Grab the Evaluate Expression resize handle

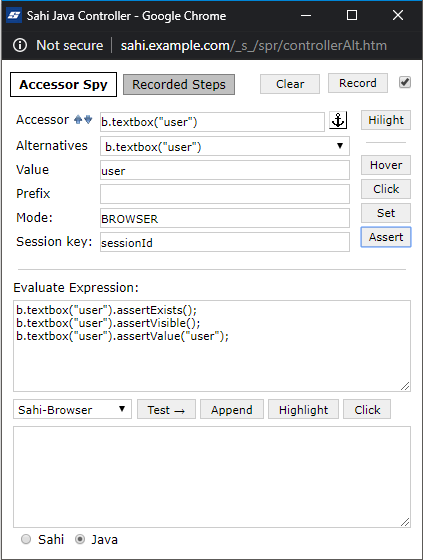pyautogui.click(x=405, y=386)
